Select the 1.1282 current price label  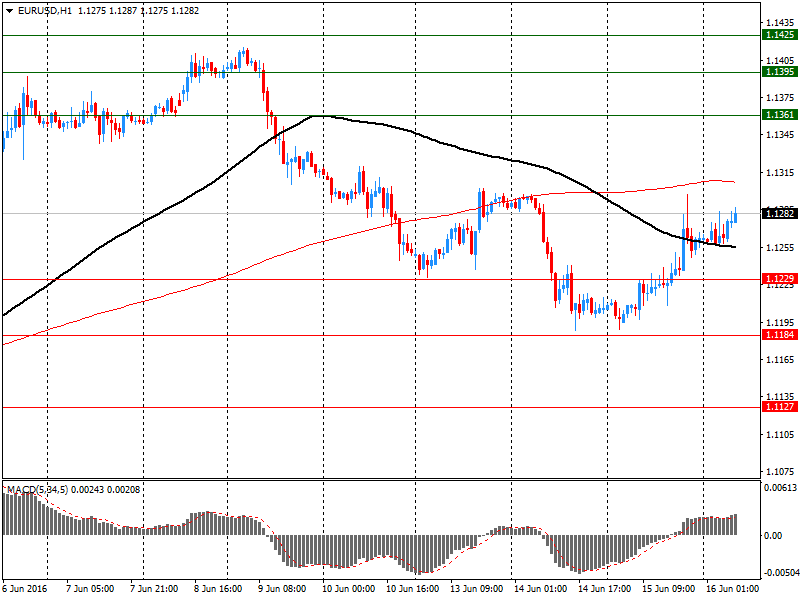coord(780,213)
